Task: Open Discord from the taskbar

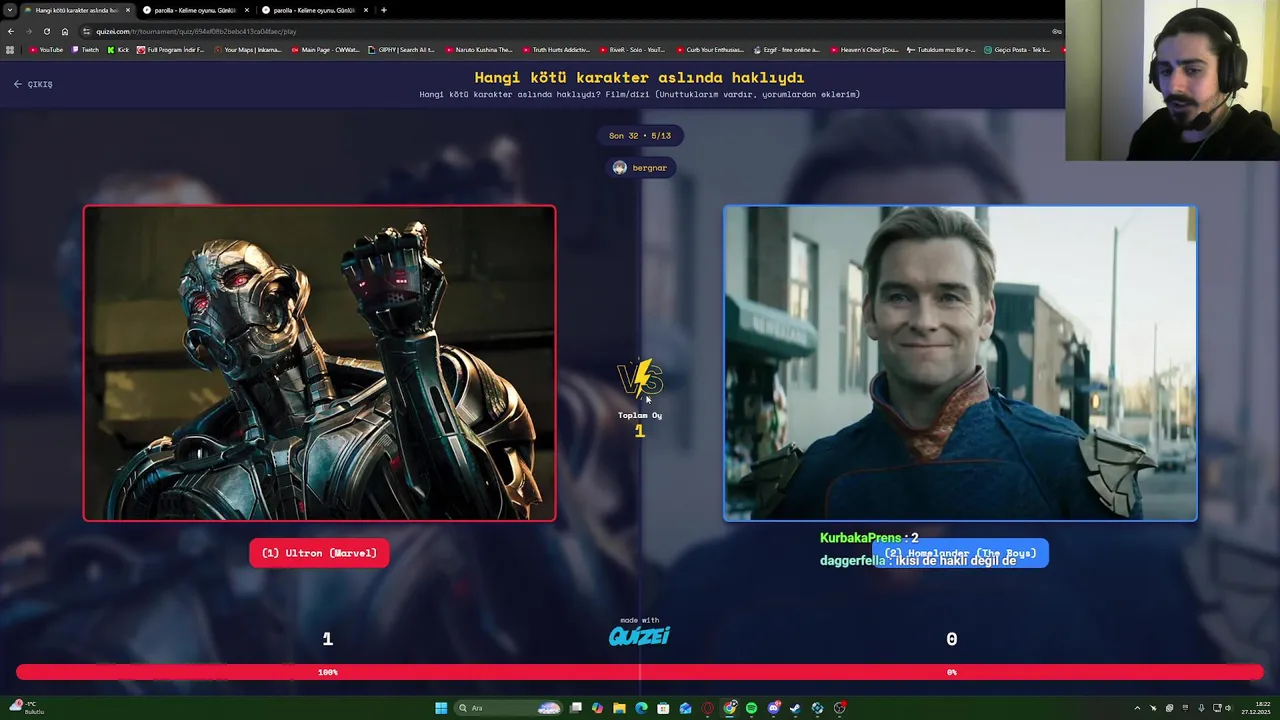Action: [x=774, y=708]
